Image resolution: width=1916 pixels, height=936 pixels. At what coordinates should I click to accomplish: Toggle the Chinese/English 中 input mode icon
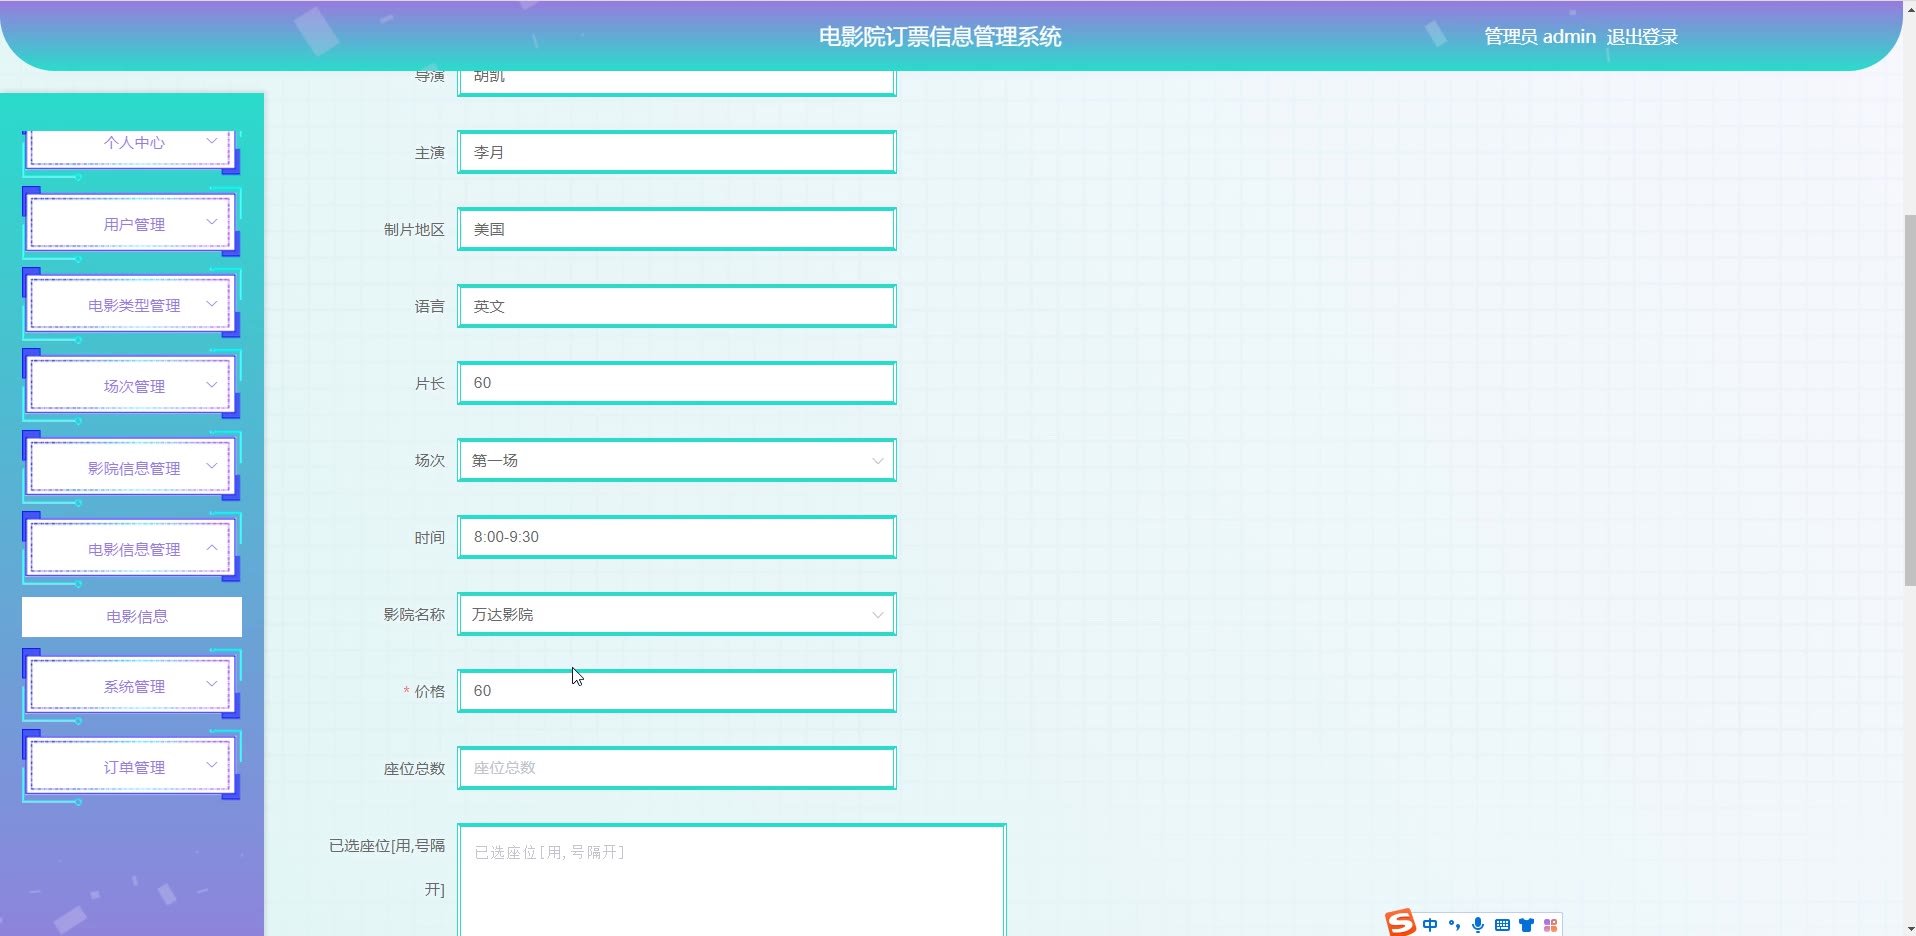(x=1430, y=925)
